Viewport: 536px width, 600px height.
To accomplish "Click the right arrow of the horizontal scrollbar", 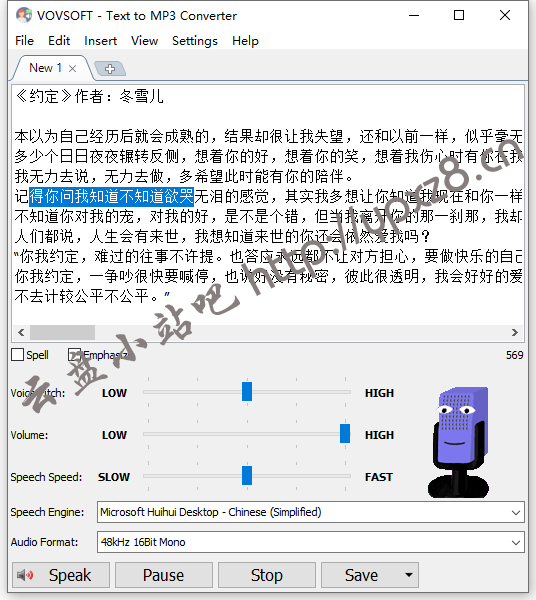I will pyautogui.click(x=515, y=333).
